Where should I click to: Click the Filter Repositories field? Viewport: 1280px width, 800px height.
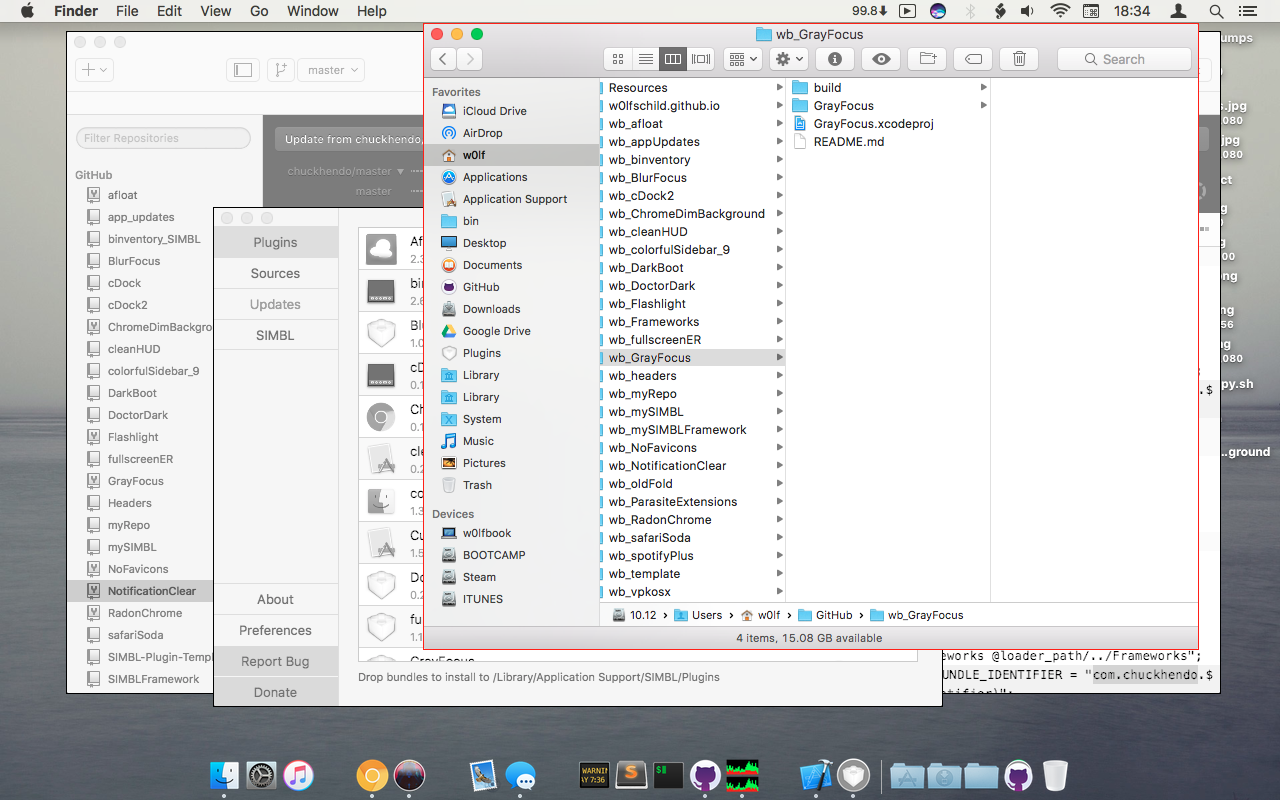[x=163, y=138]
